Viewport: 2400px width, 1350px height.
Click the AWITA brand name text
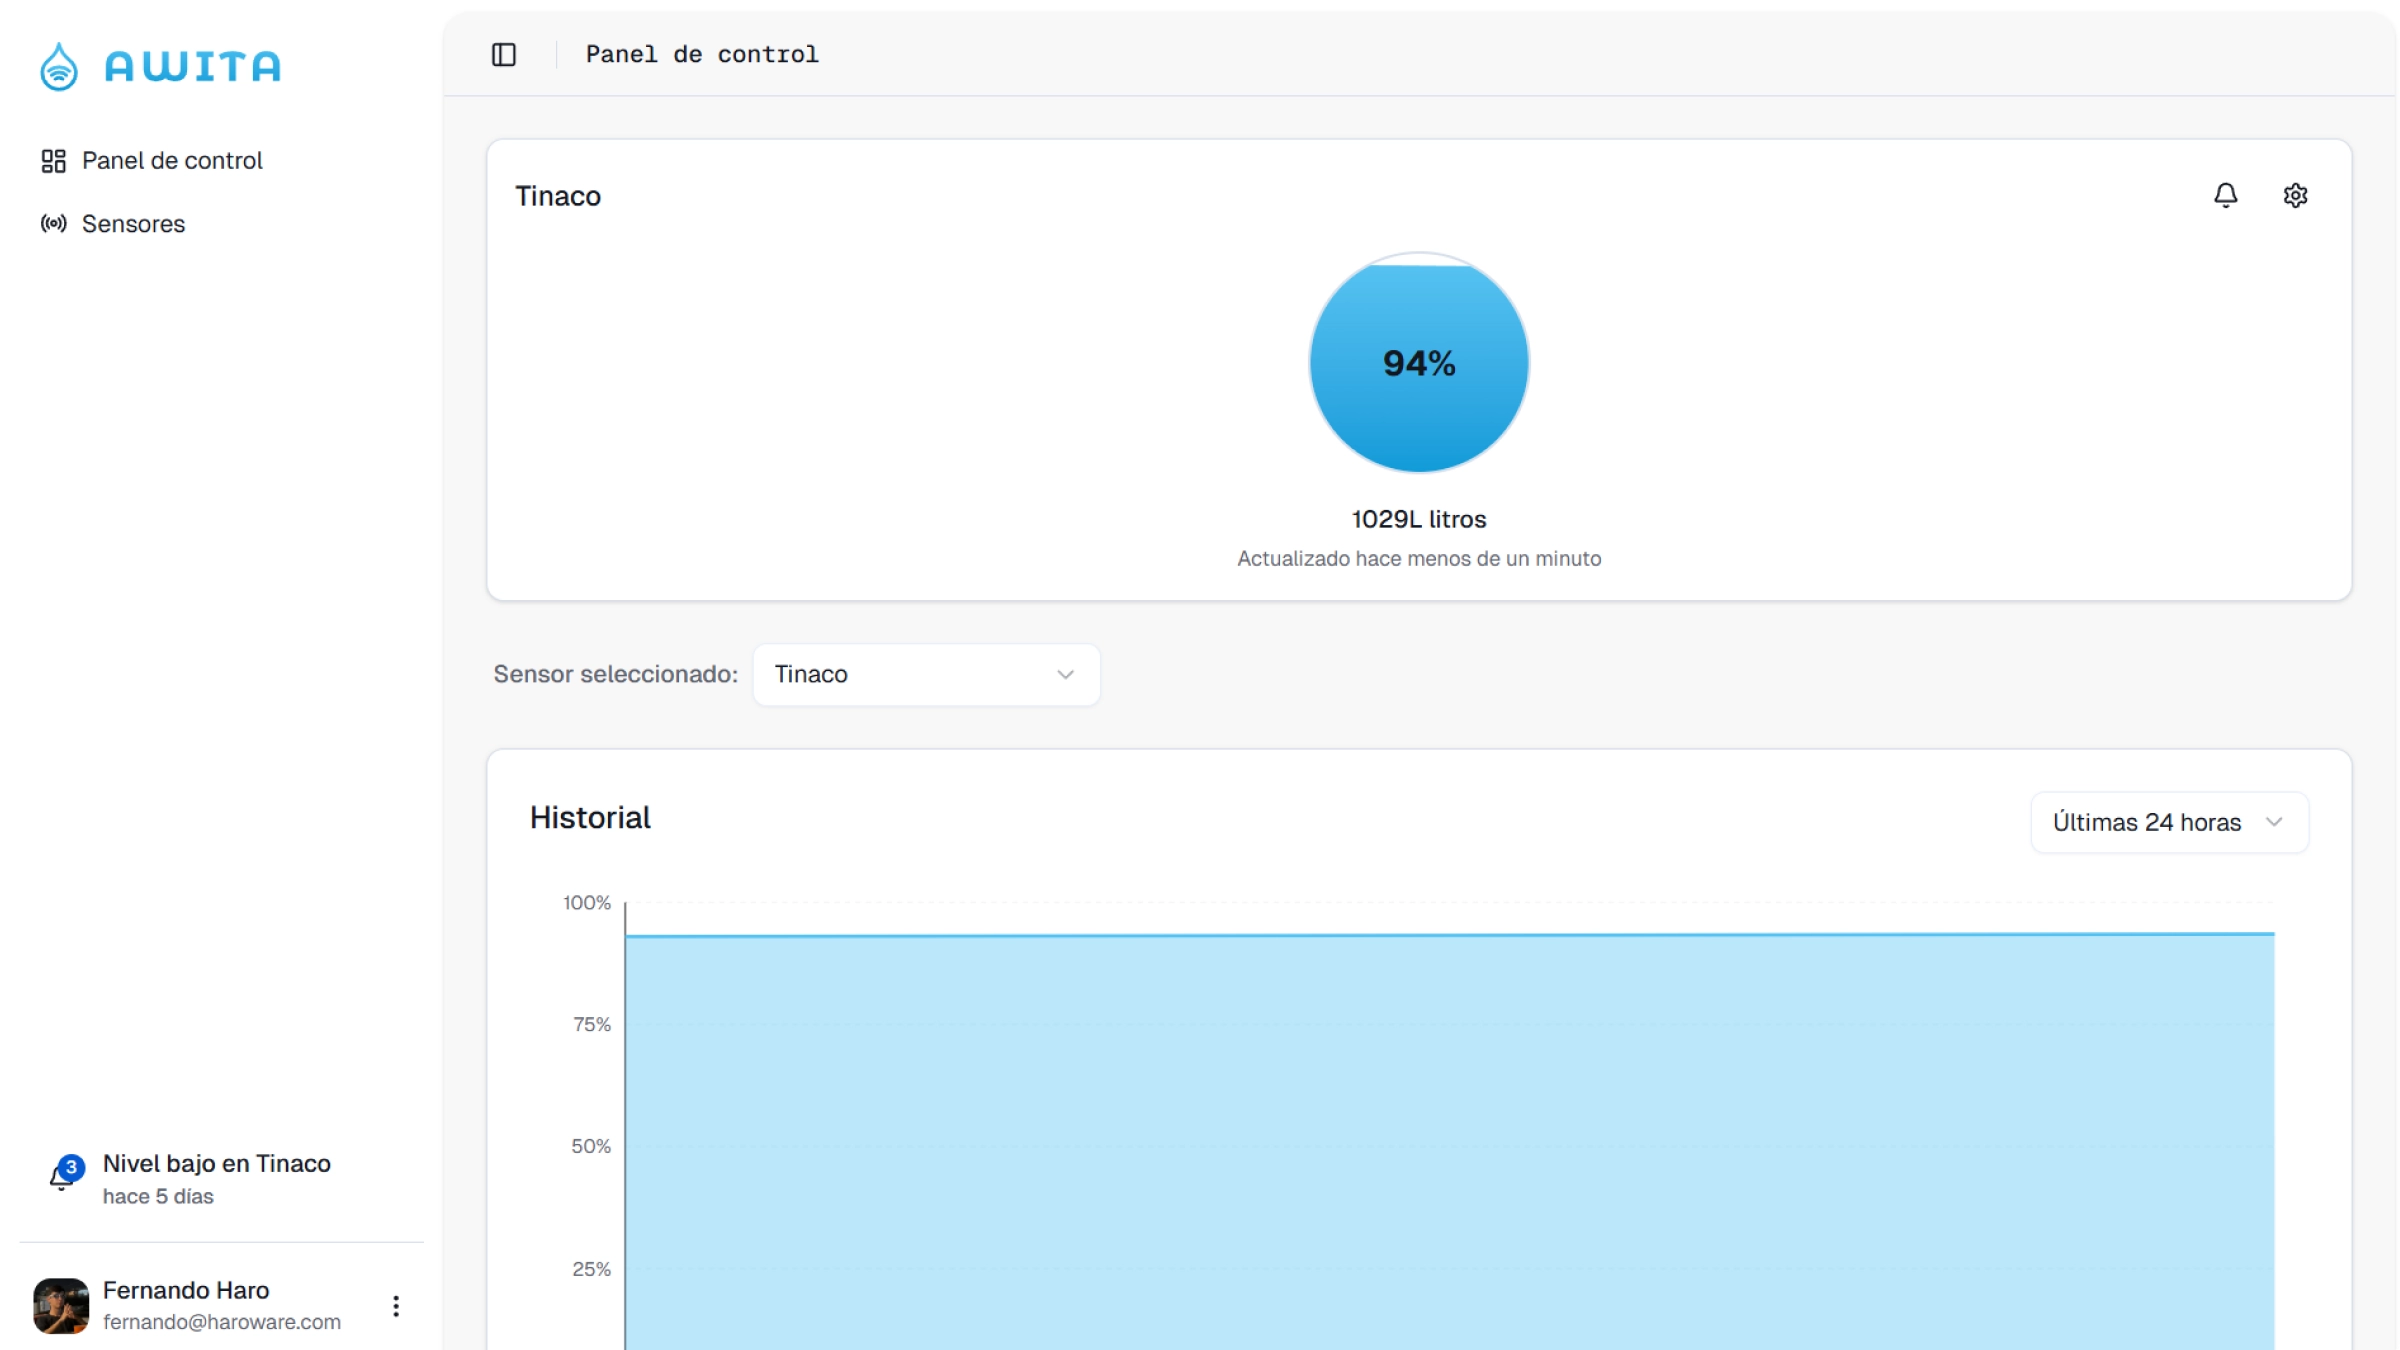coord(193,67)
